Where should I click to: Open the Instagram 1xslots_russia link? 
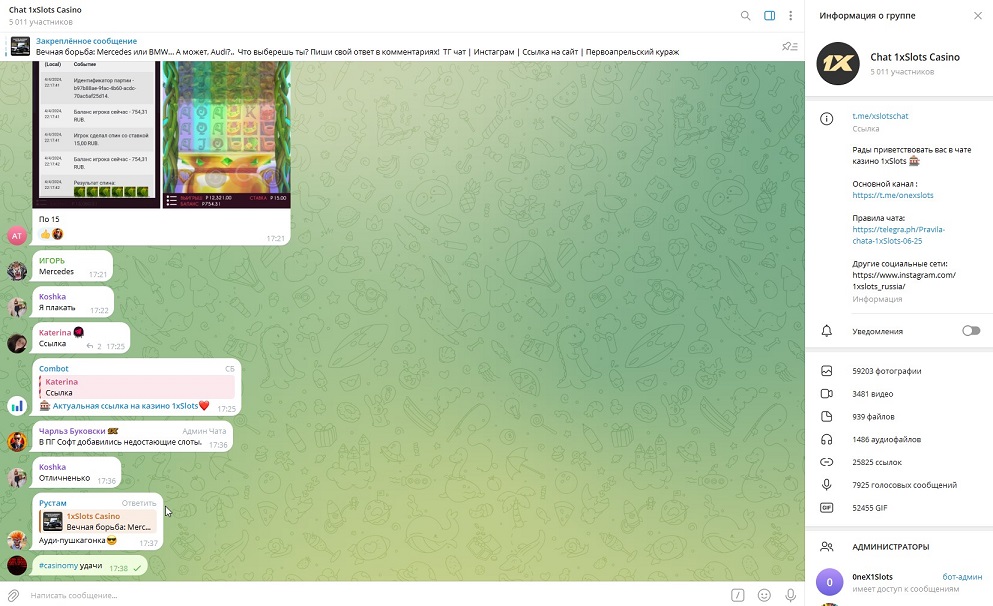(904, 281)
